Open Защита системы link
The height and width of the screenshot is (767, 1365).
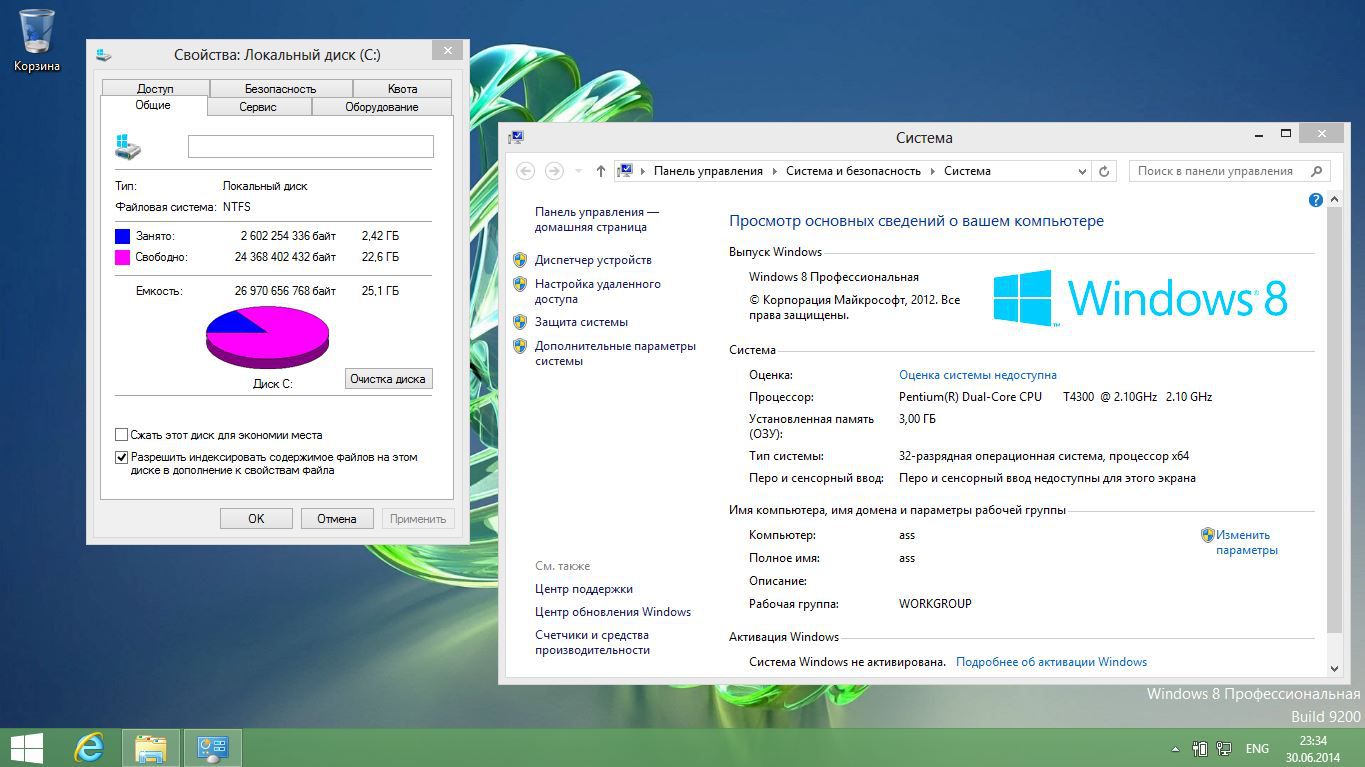pos(581,322)
